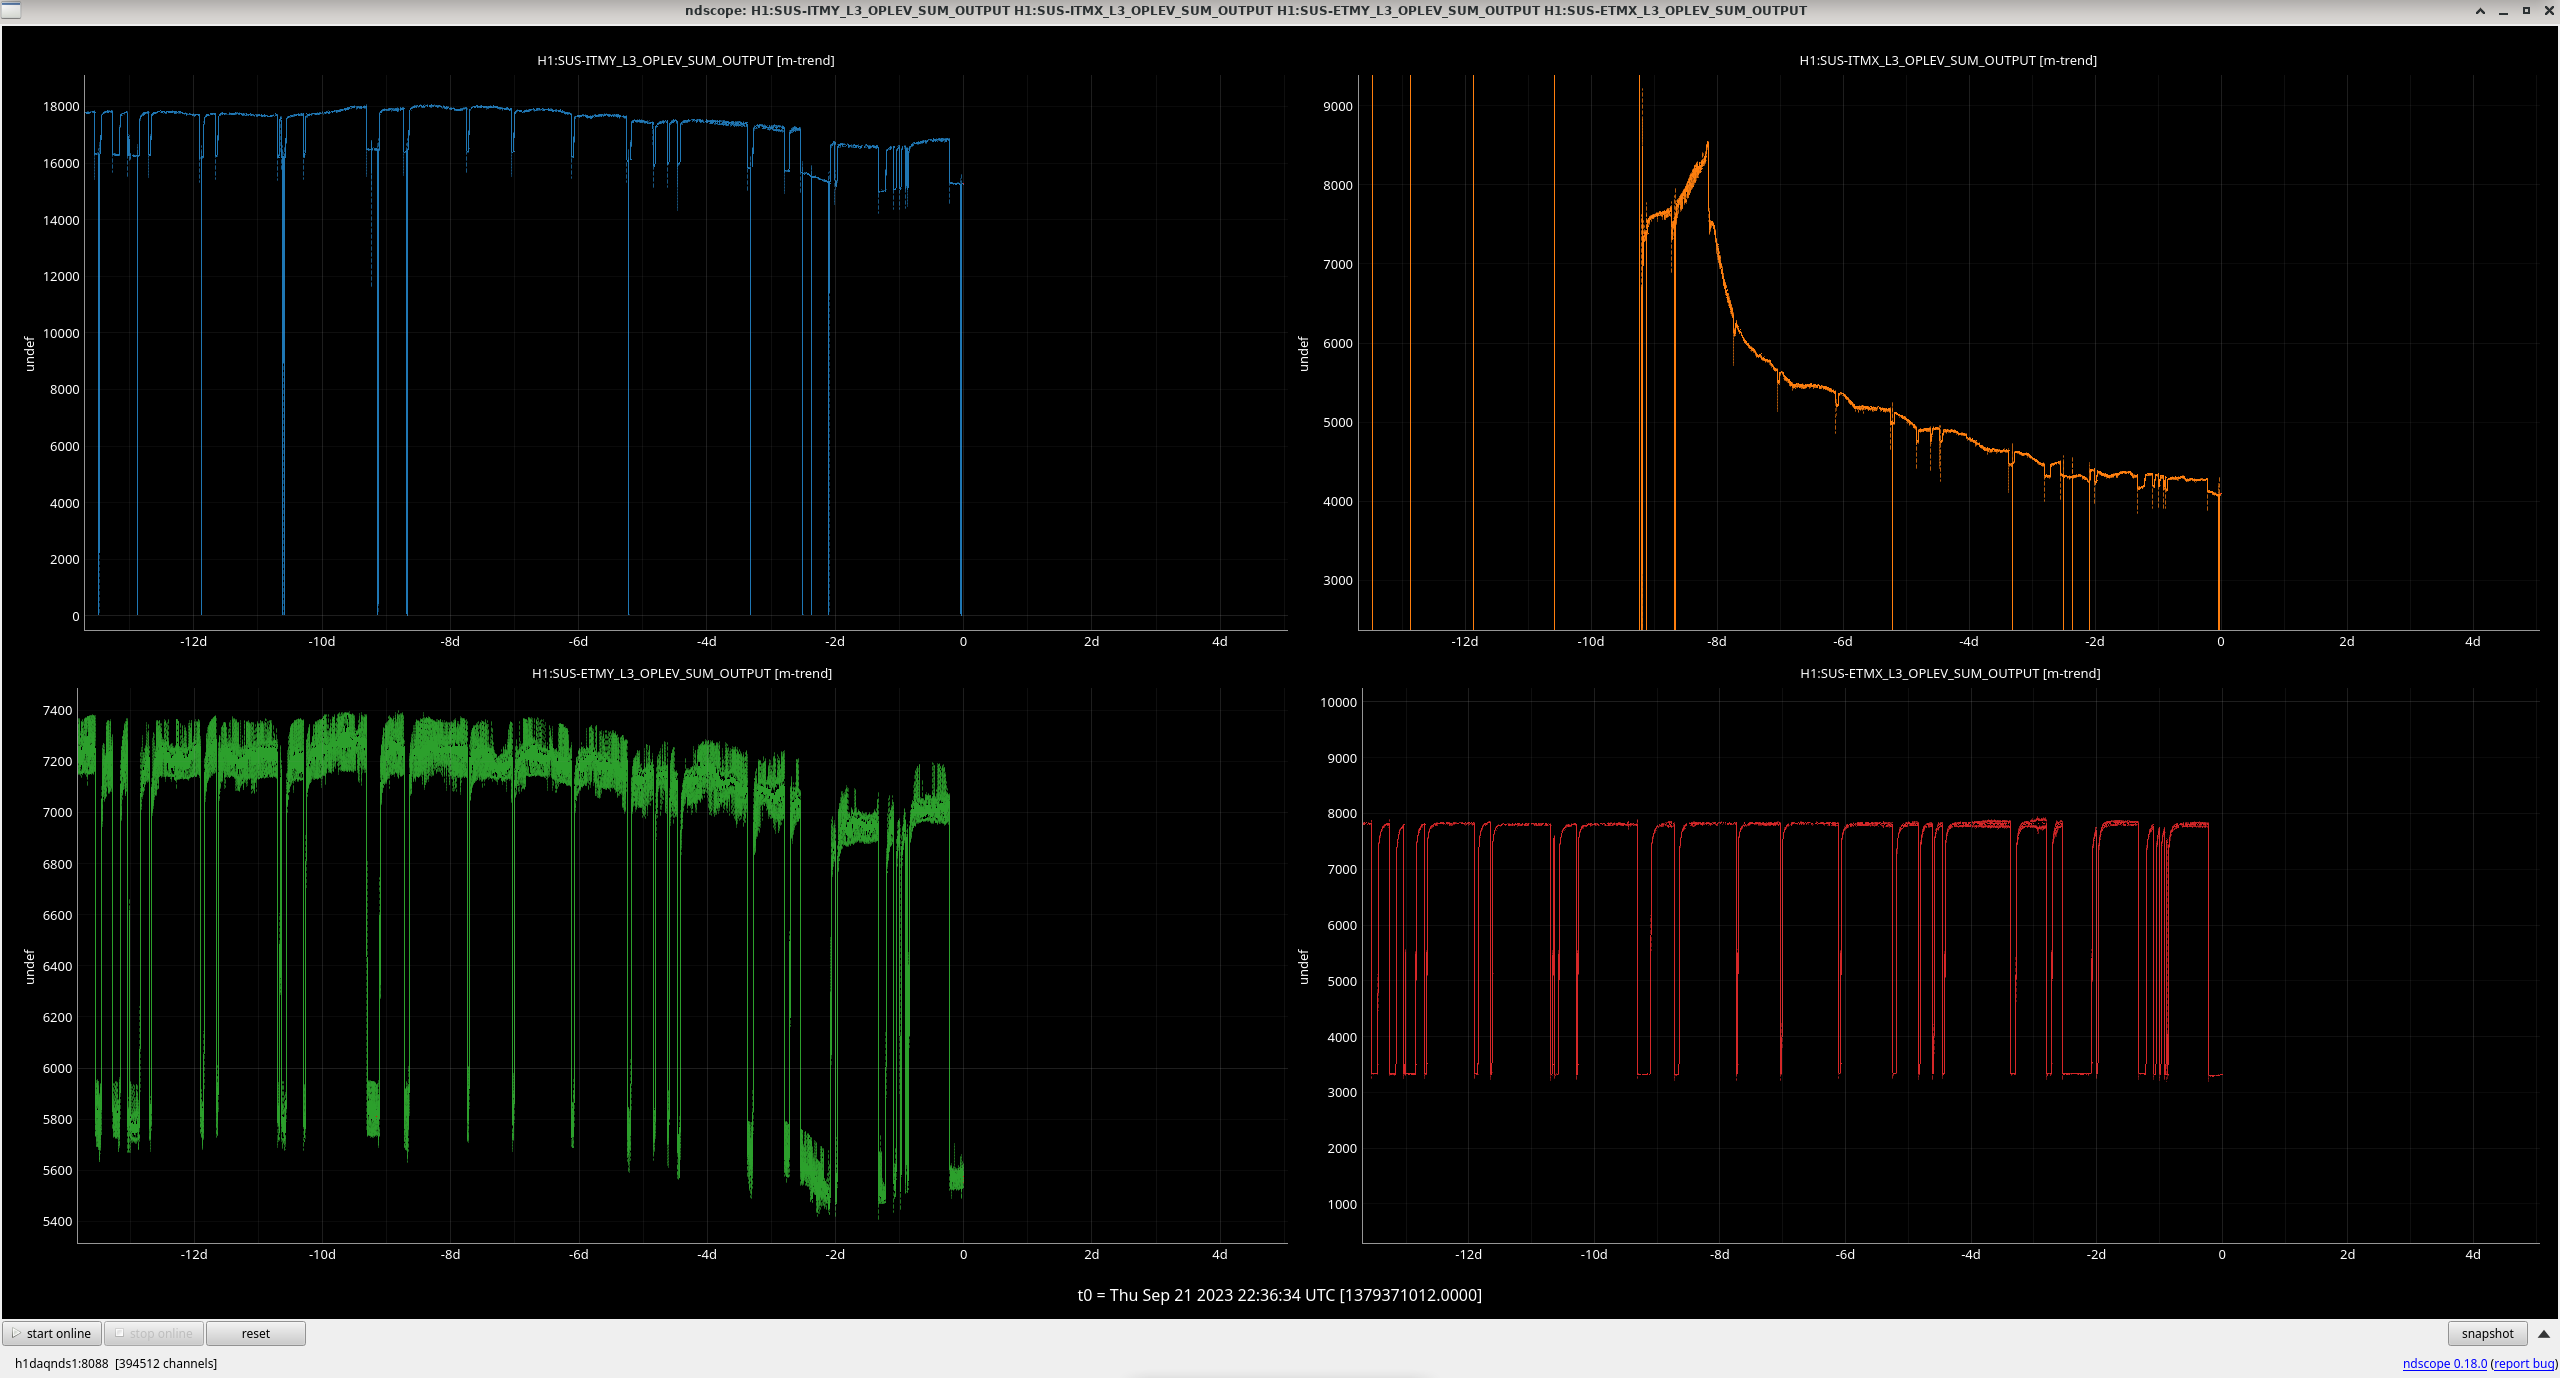Shade the window using the title bar up arrow
2560x1378 pixels.
2480,11
